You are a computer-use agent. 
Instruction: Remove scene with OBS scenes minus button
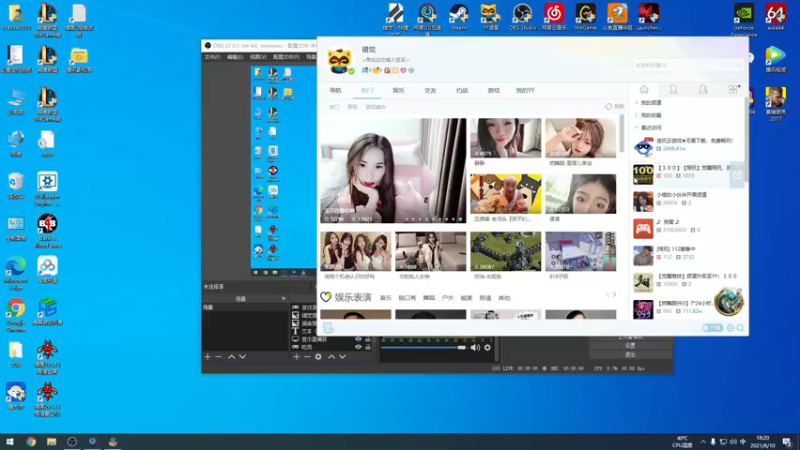point(218,357)
